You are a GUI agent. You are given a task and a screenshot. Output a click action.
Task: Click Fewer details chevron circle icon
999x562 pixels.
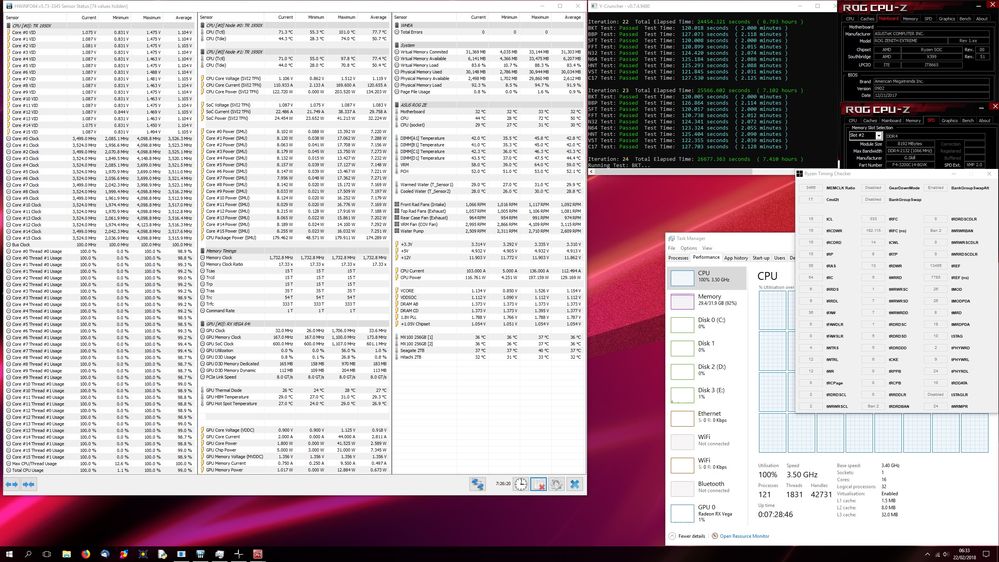(x=672, y=536)
